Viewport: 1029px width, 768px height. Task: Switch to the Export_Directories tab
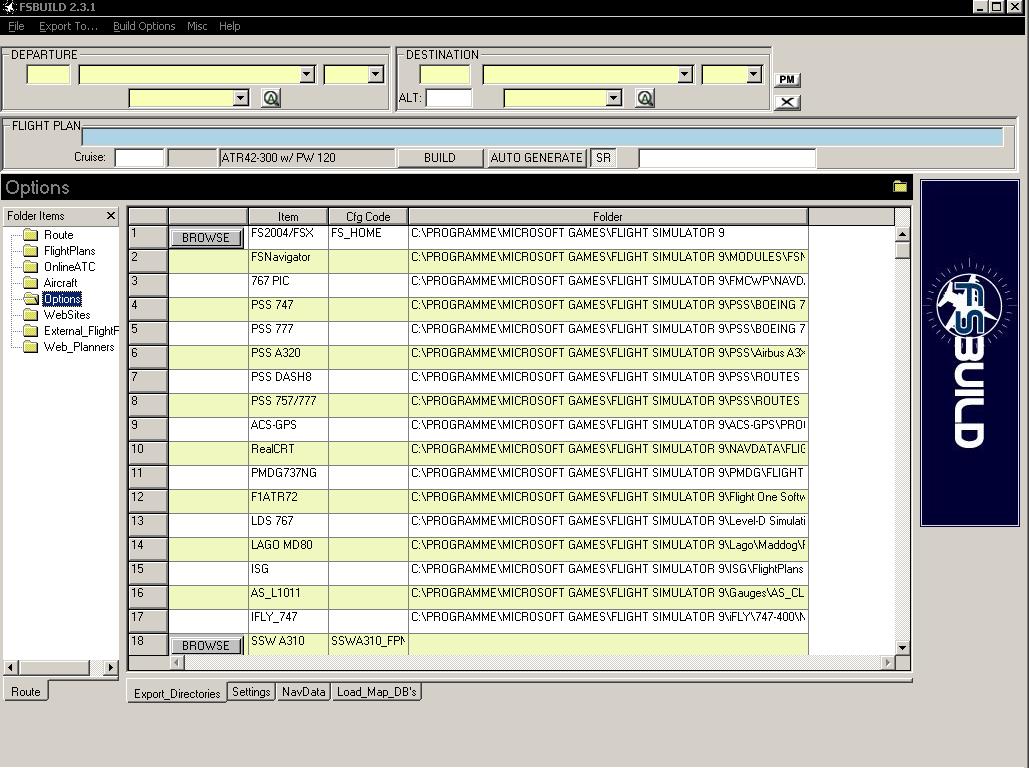pos(177,693)
